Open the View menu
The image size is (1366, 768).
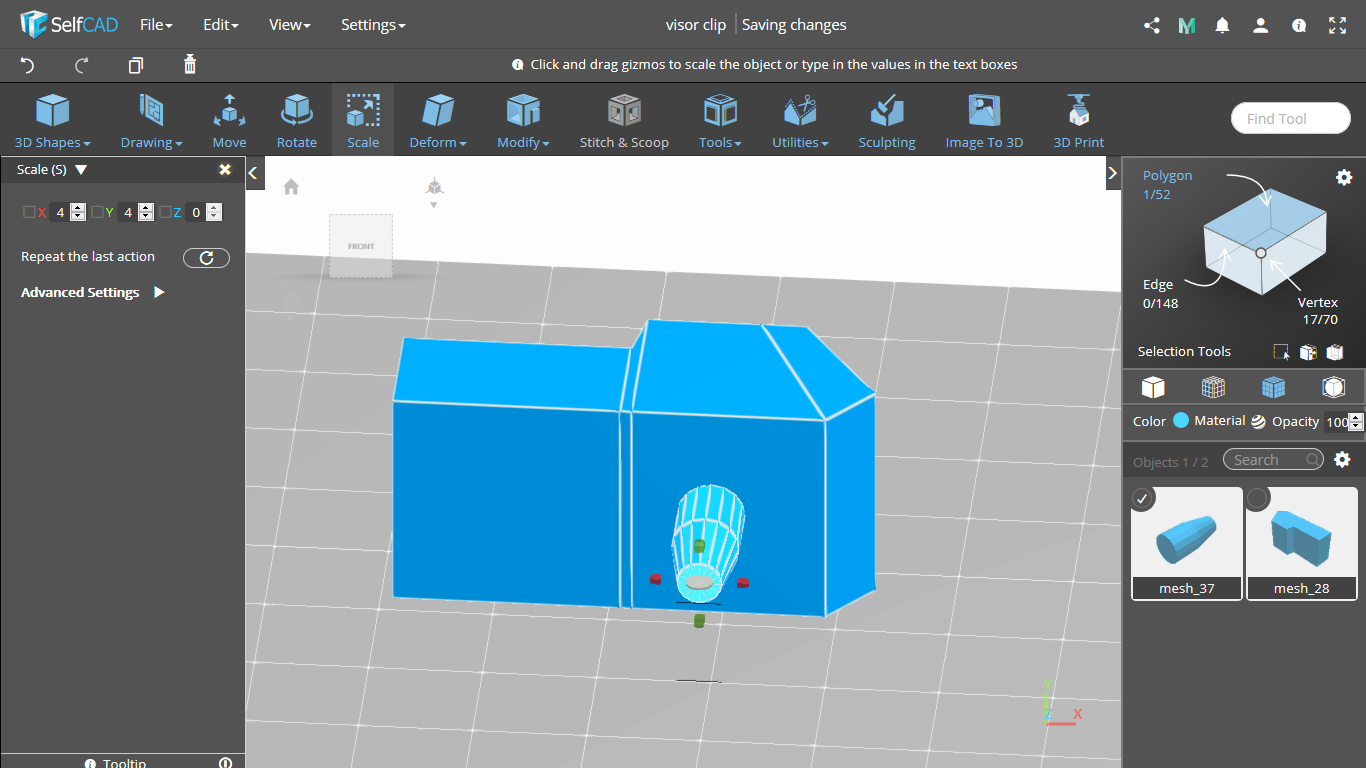(289, 25)
